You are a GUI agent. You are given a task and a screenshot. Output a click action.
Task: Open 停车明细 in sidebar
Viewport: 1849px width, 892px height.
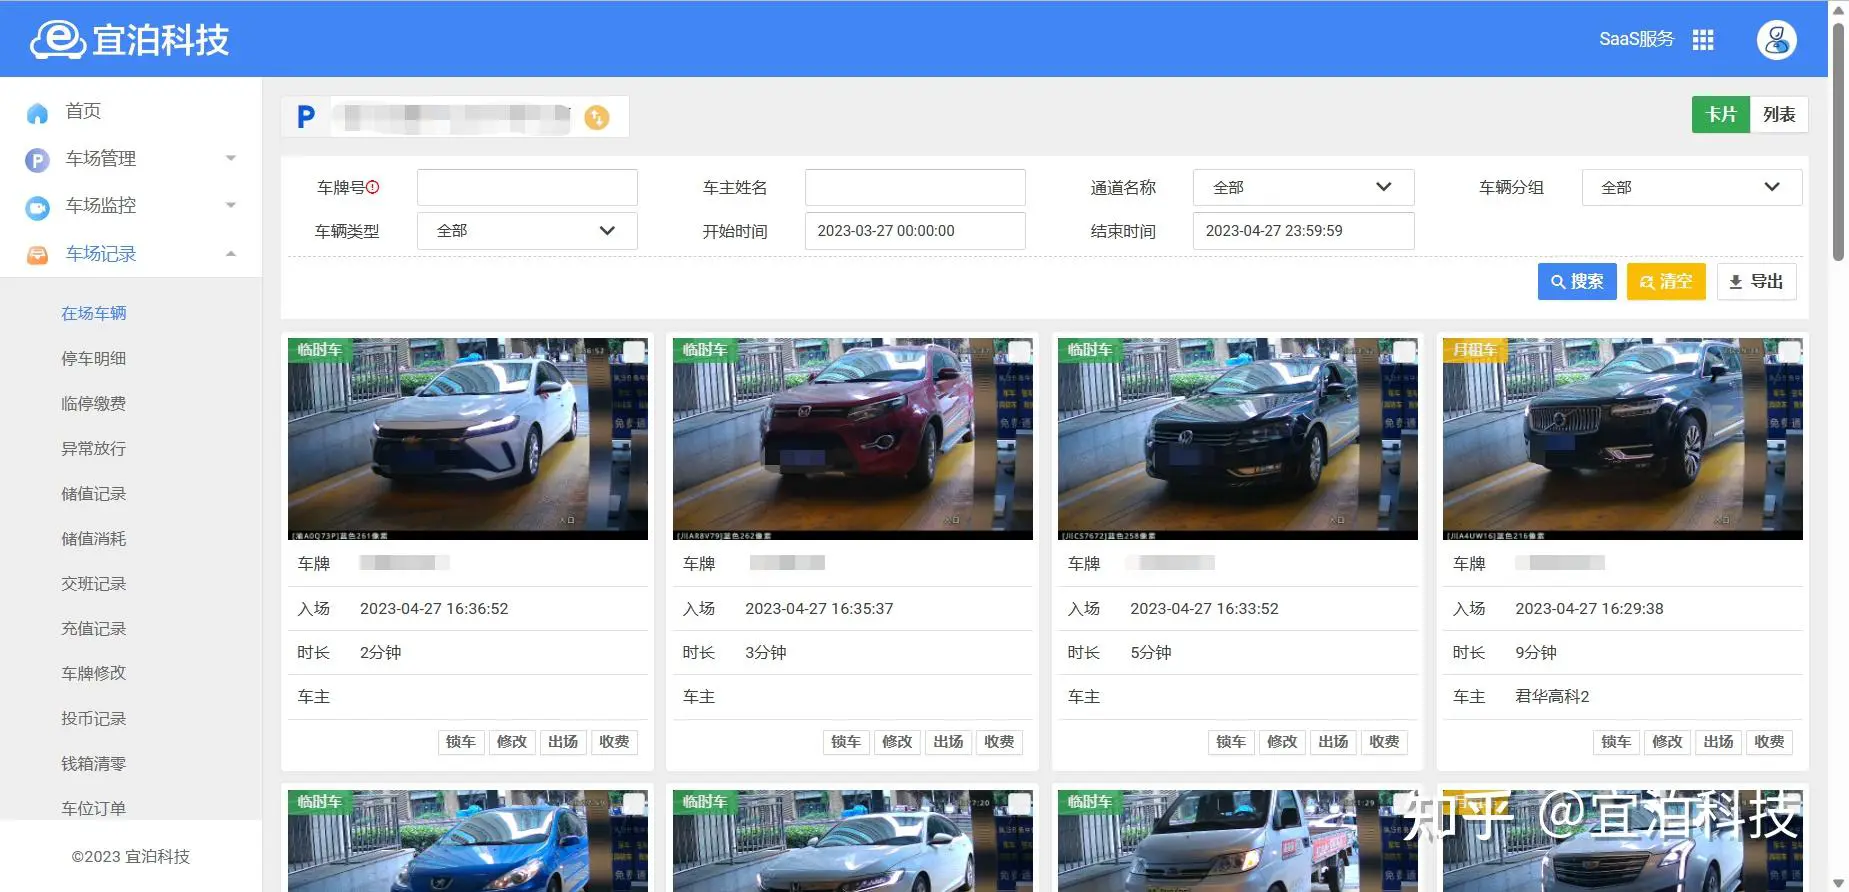(94, 358)
